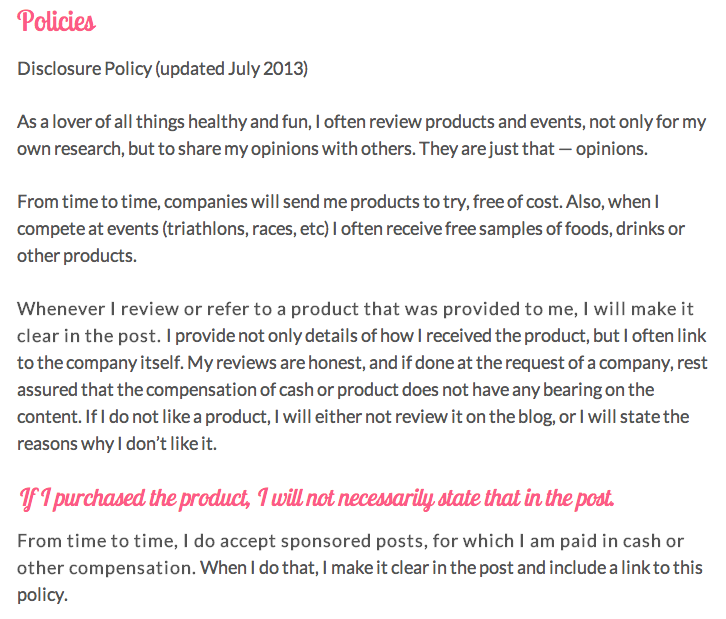Click 'link to the company itself' text
This screenshot has height=619, width=726.
pyautogui.click(x=361, y=349)
